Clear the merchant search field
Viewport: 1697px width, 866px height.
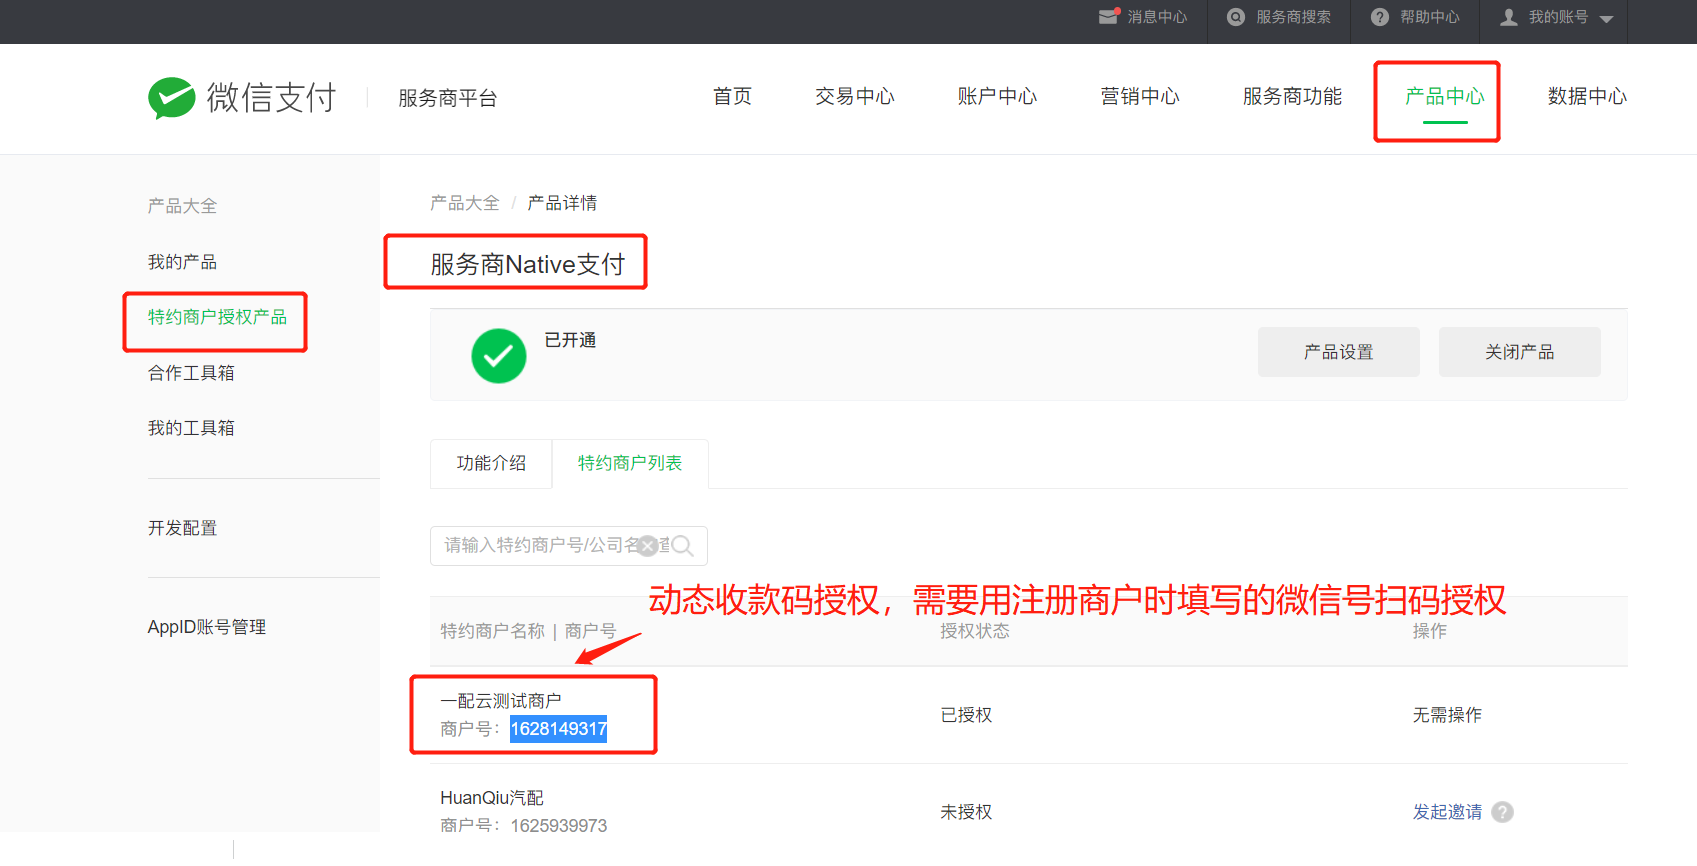click(x=648, y=545)
